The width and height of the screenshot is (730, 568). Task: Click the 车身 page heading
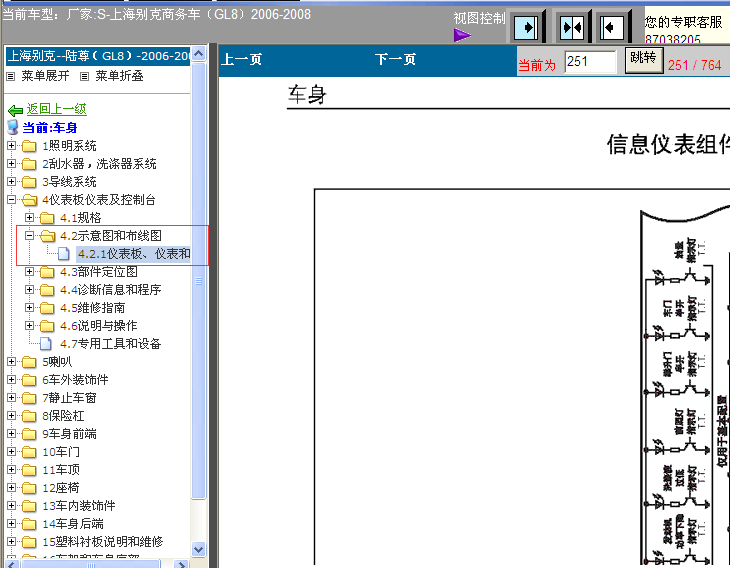click(x=307, y=95)
